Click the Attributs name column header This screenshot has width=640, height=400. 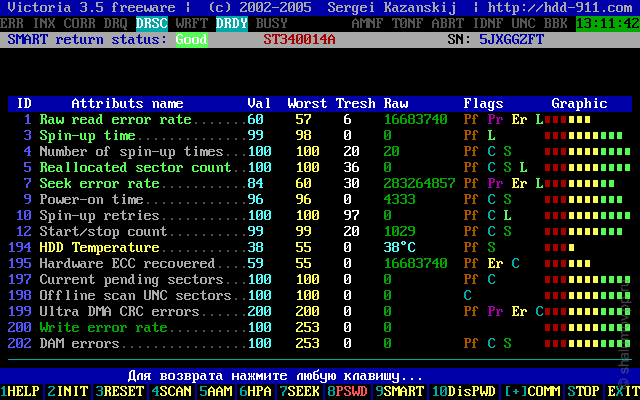[x=128, y=104]
